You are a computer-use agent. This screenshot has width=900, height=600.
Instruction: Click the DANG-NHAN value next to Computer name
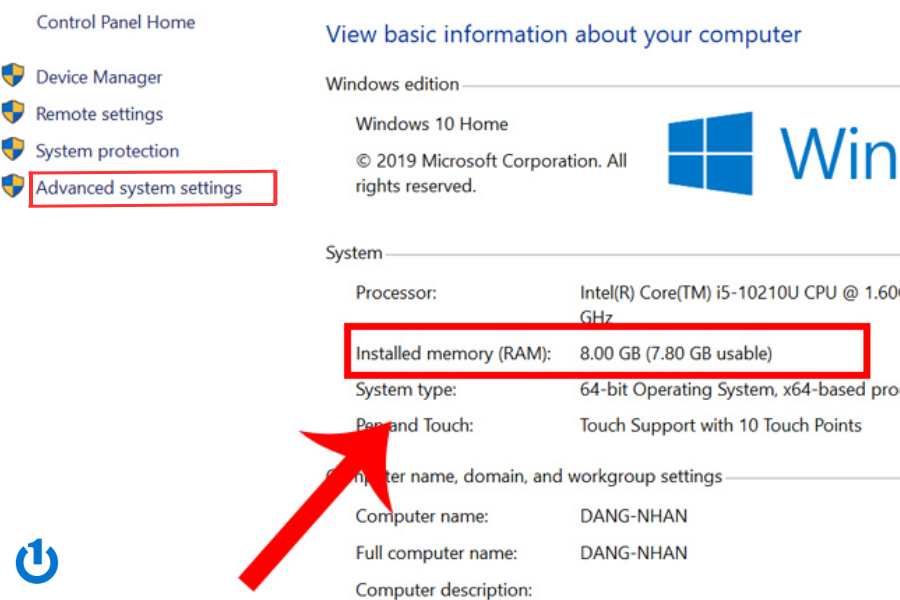tap(633, 517)
